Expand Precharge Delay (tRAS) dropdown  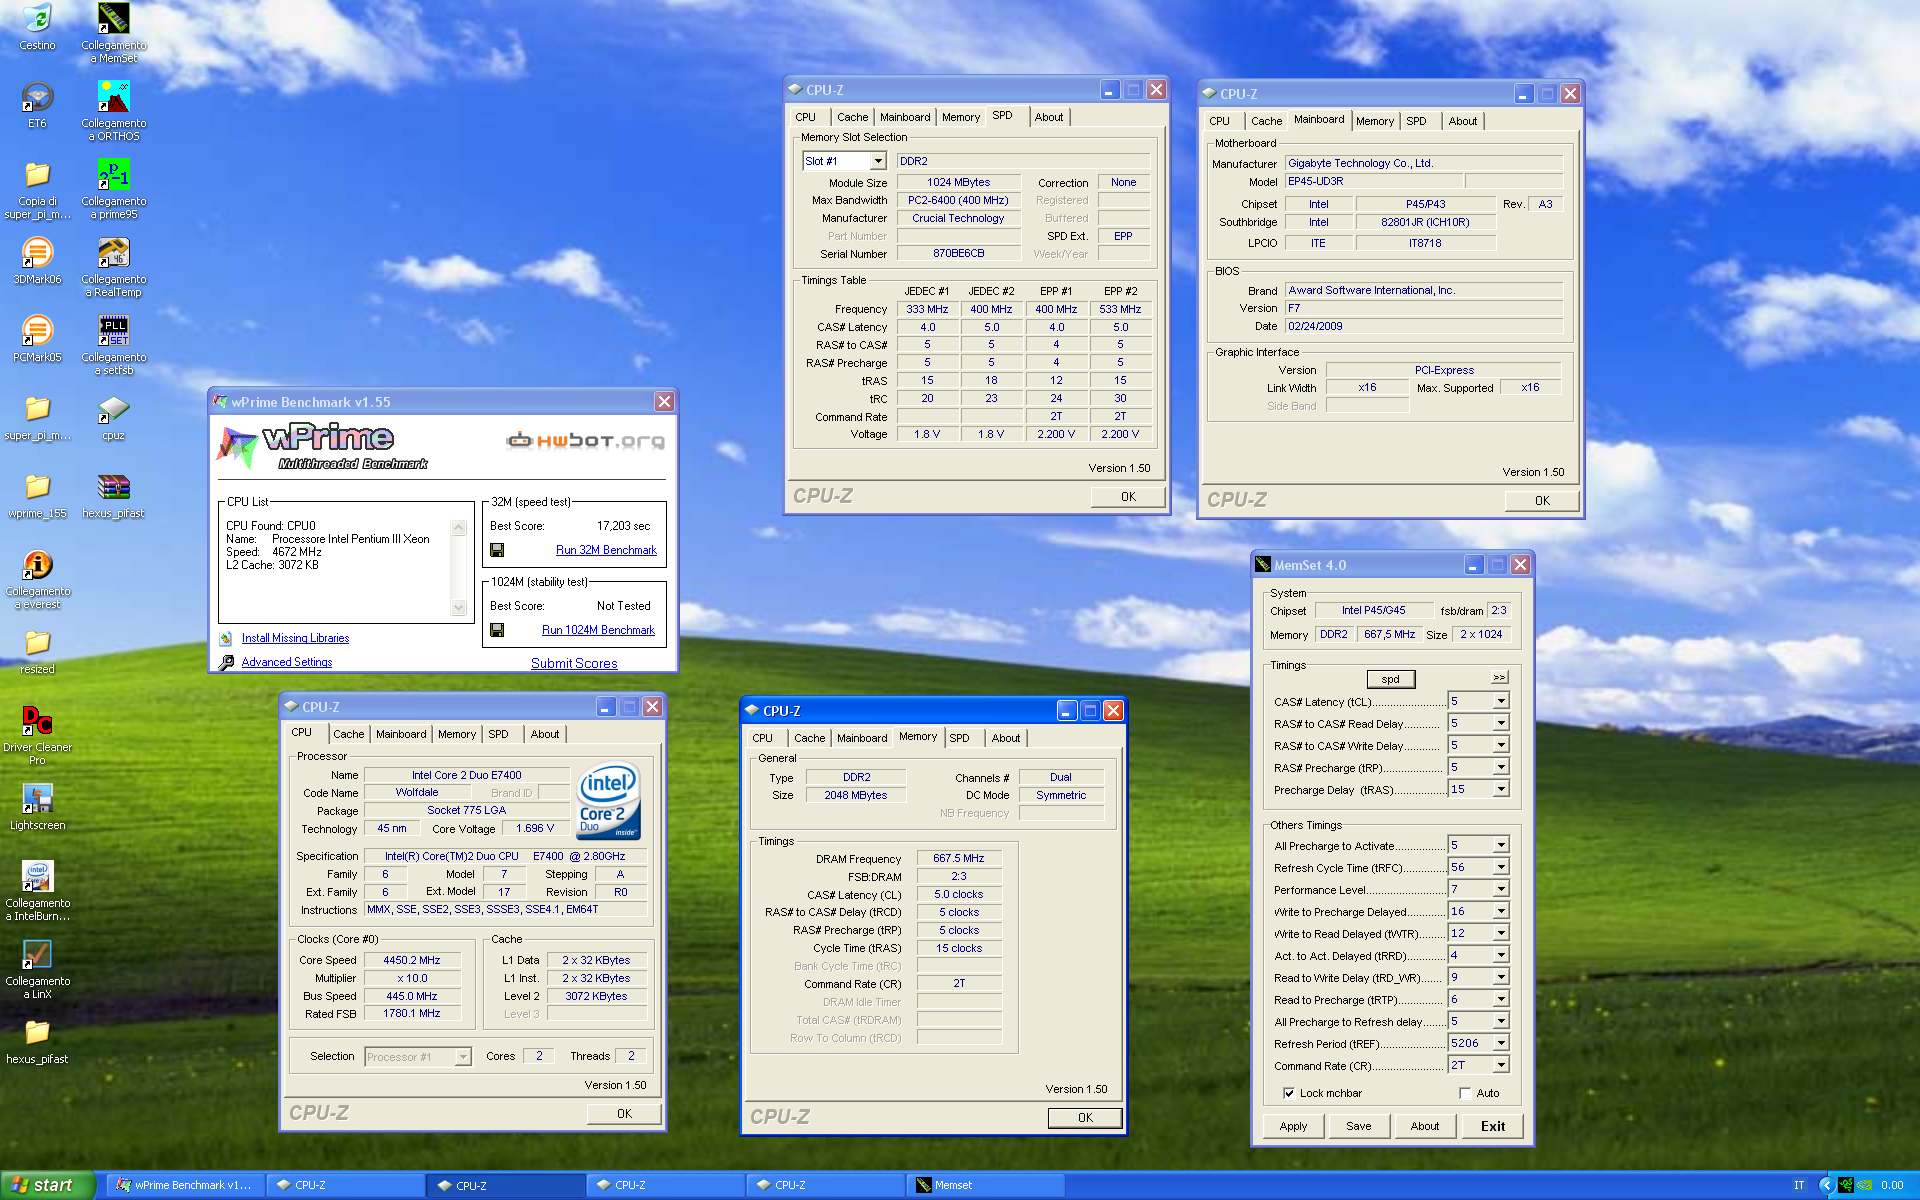click(1501, 789)
